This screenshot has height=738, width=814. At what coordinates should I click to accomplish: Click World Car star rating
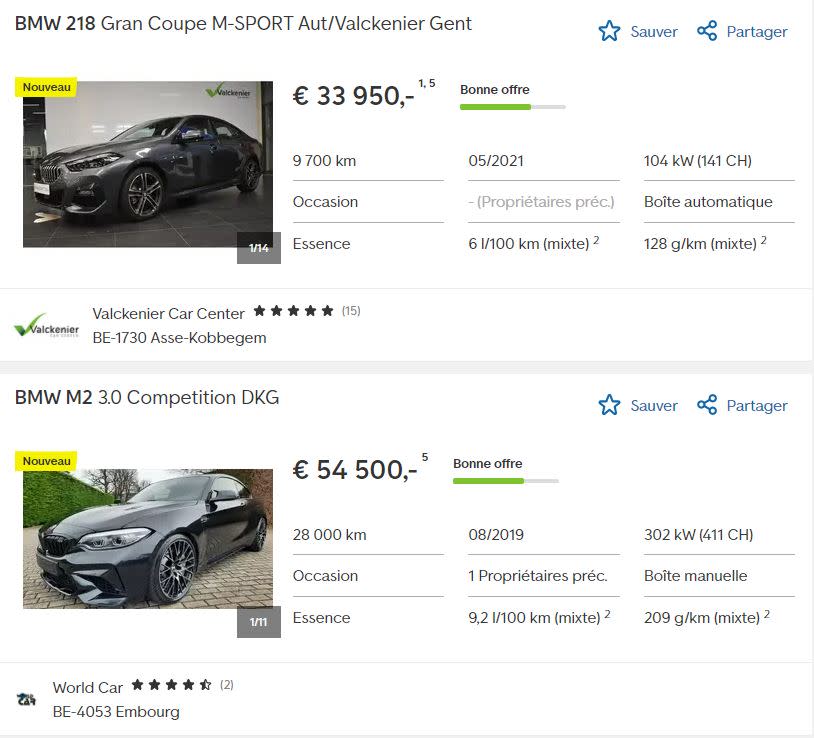coord(171,685)
